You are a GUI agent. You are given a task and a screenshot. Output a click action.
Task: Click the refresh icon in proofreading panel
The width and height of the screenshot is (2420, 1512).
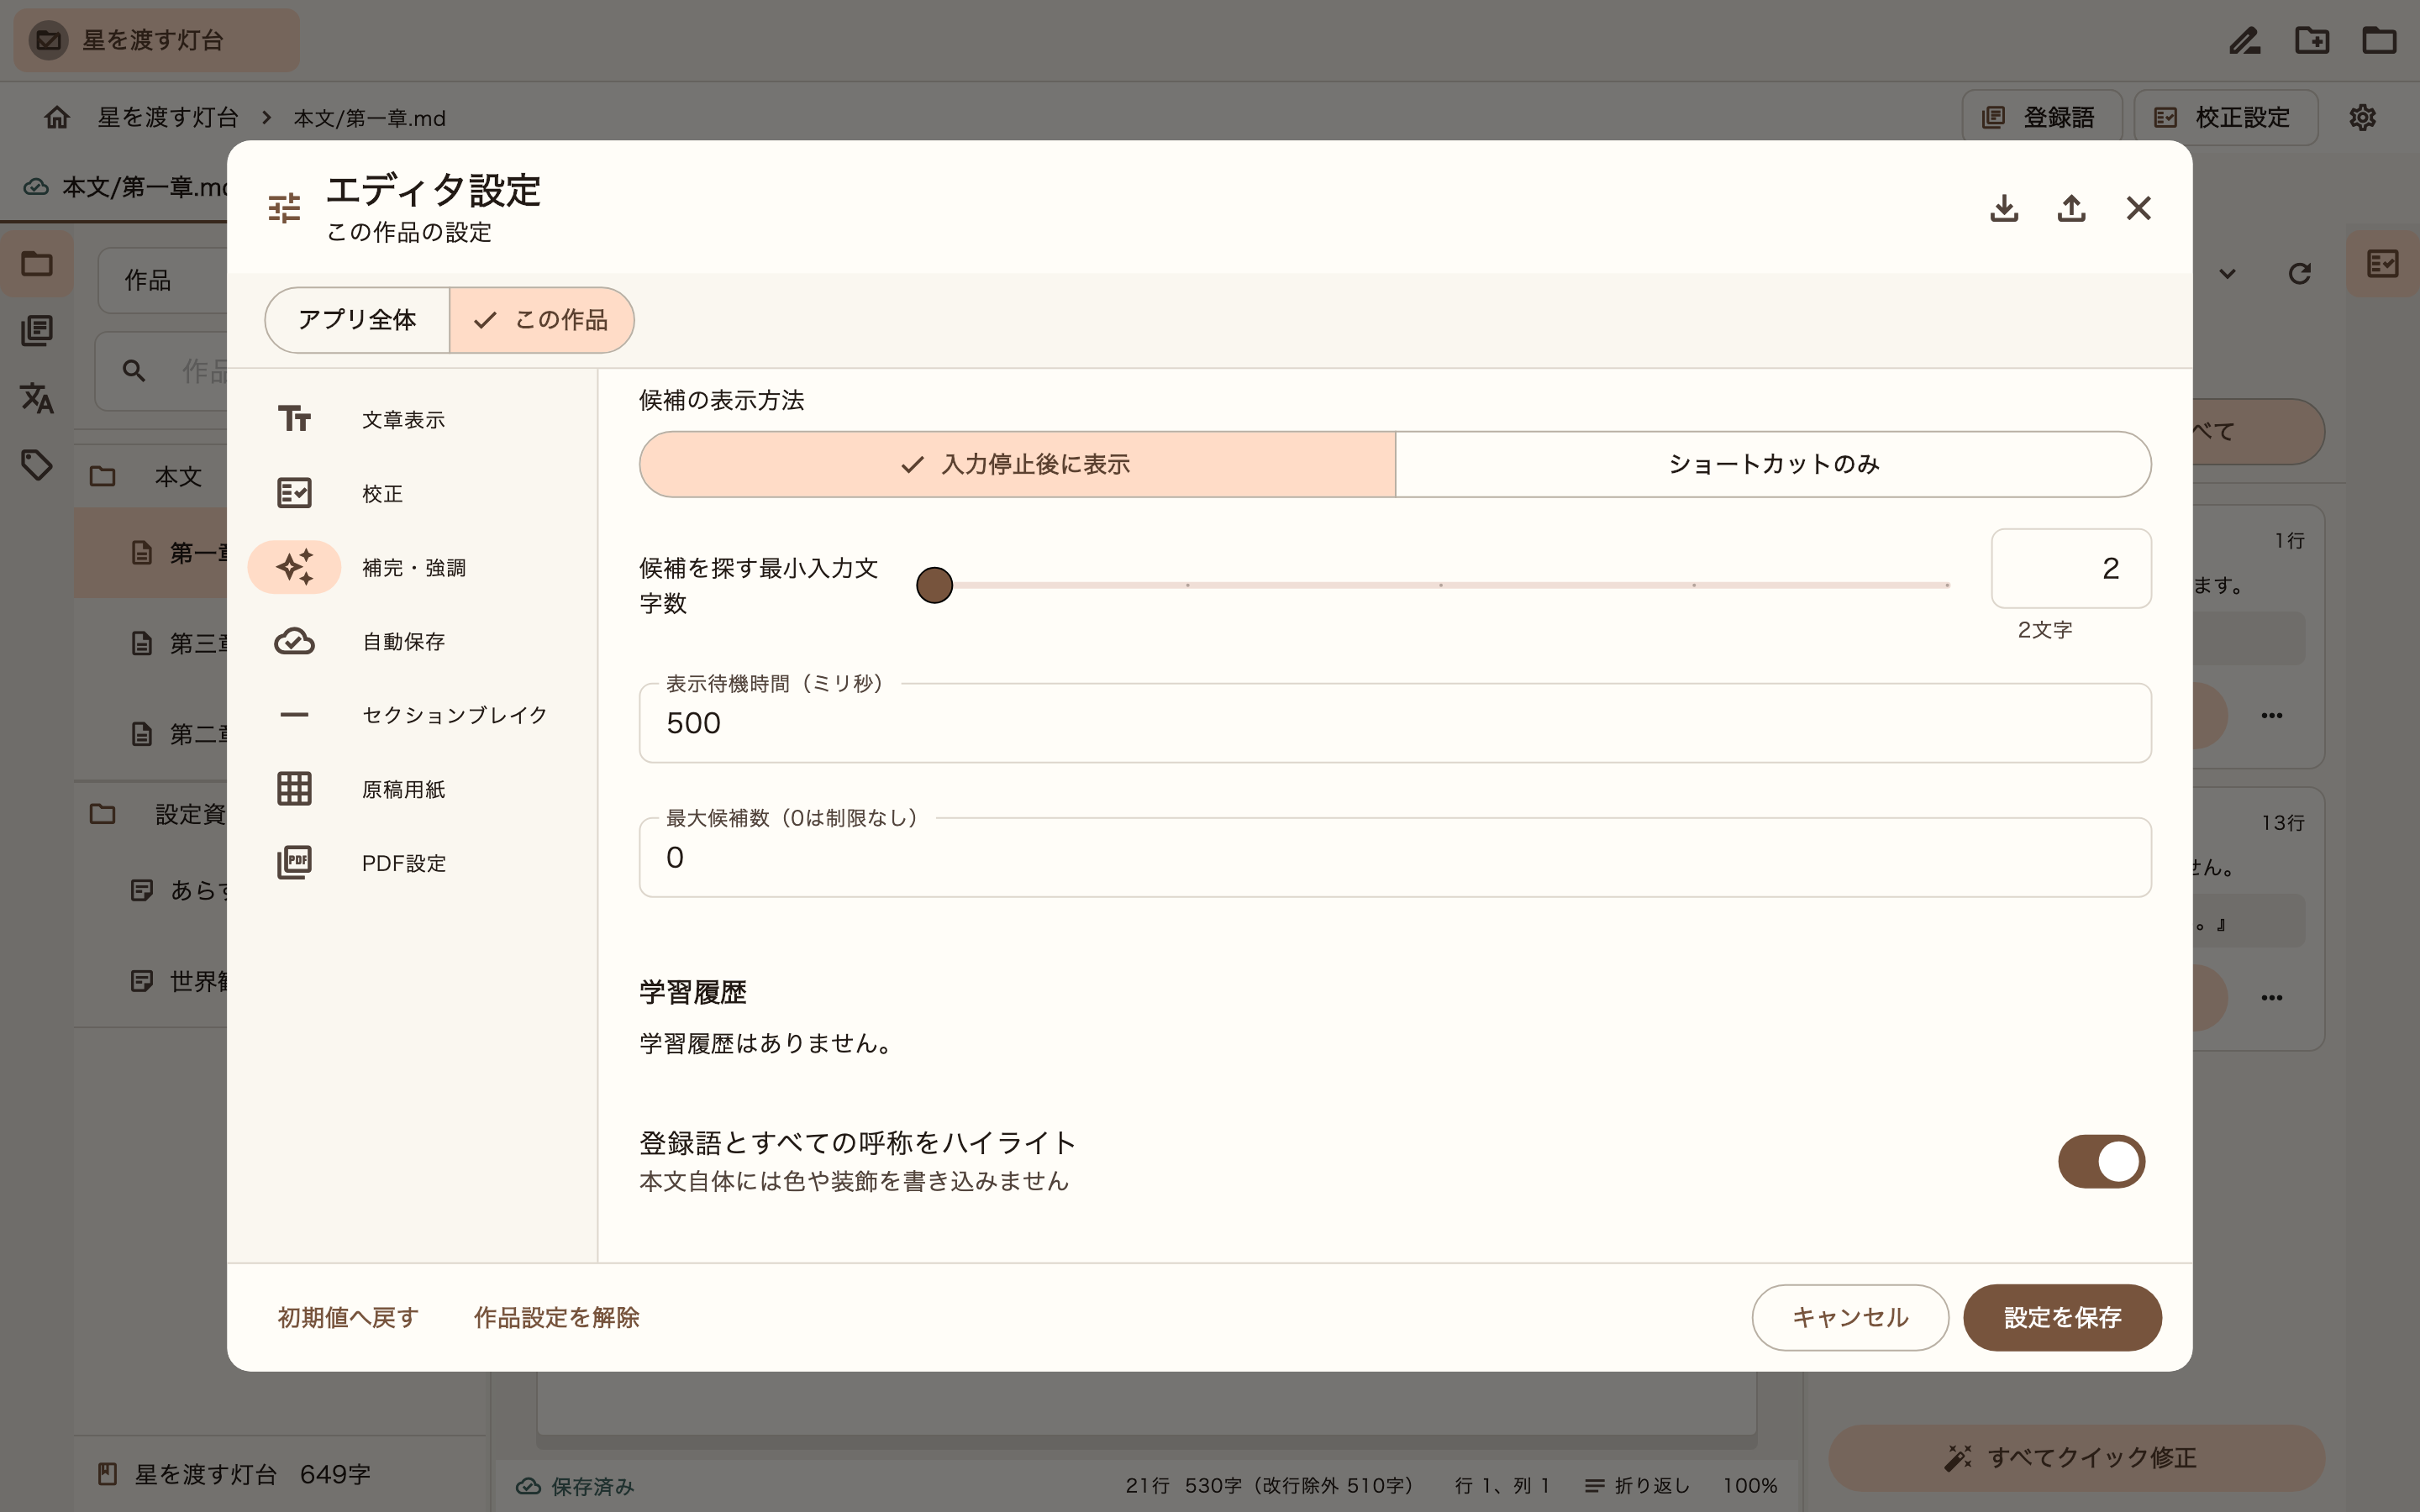tap(2299, 273)
